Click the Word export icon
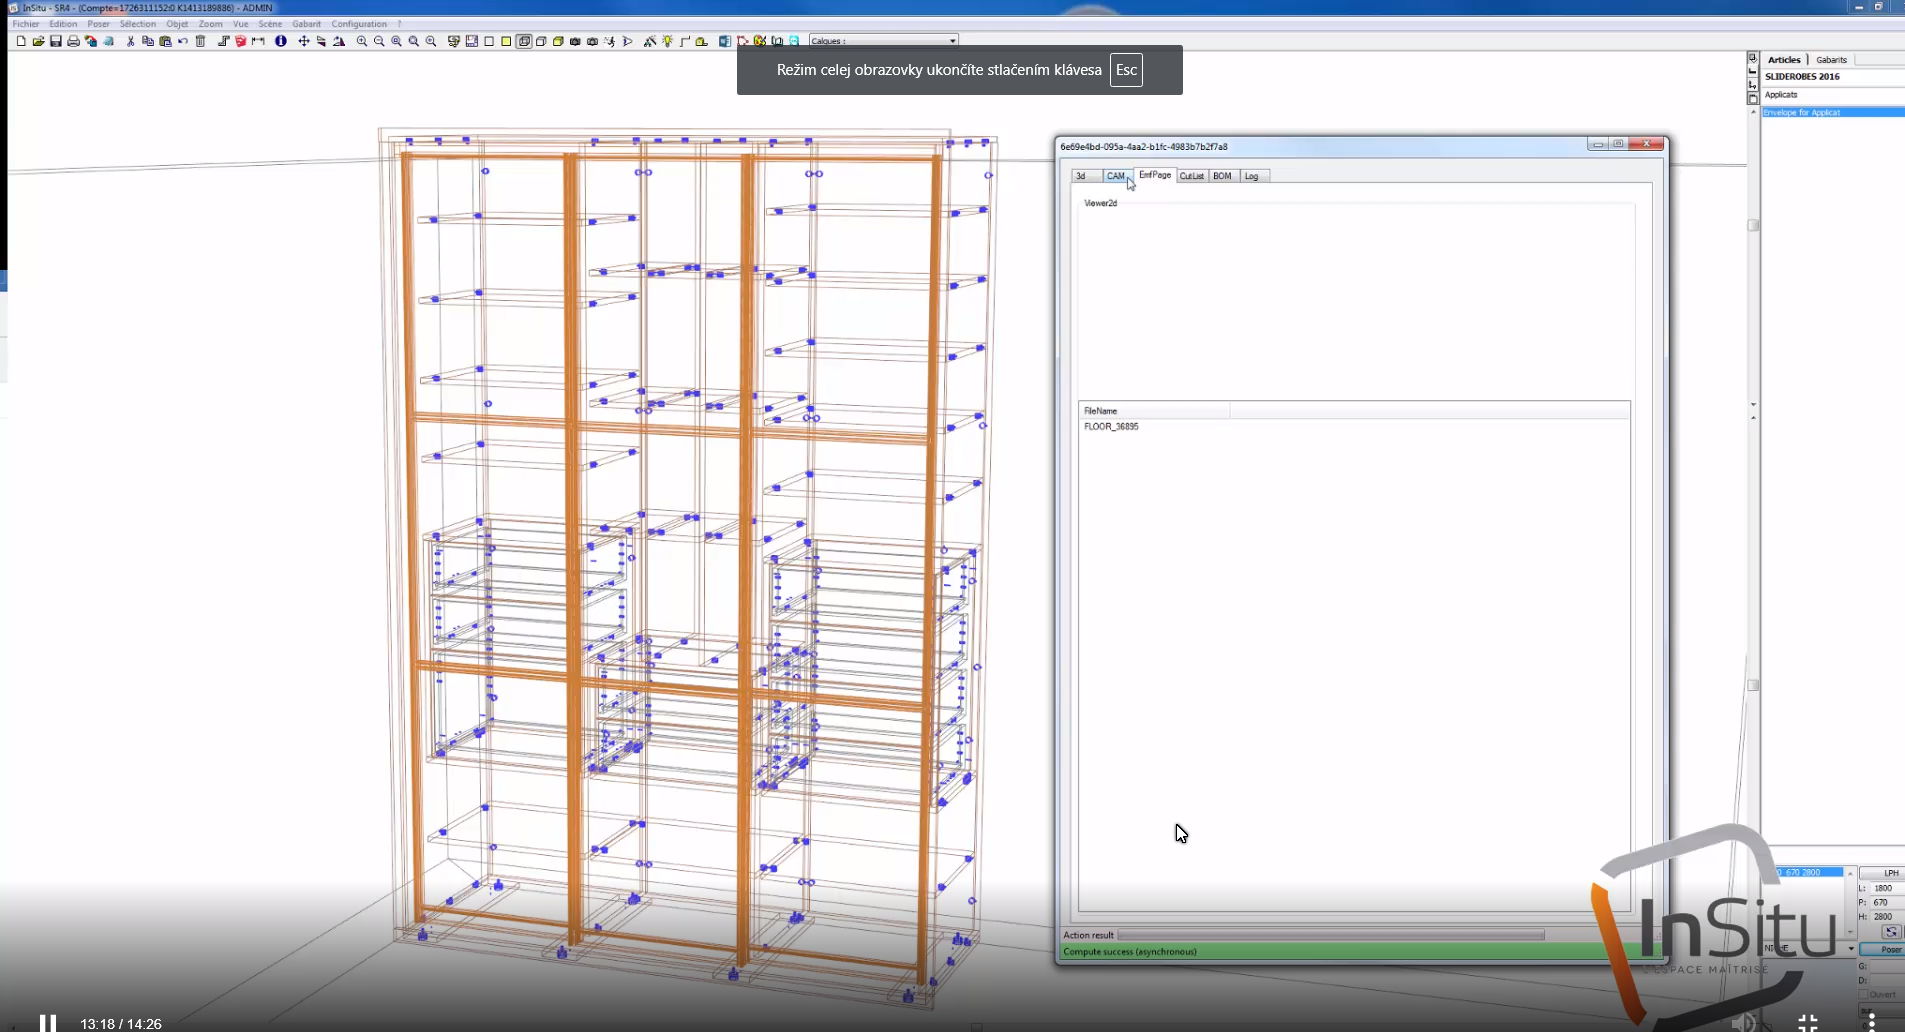 tap(725, 41)
